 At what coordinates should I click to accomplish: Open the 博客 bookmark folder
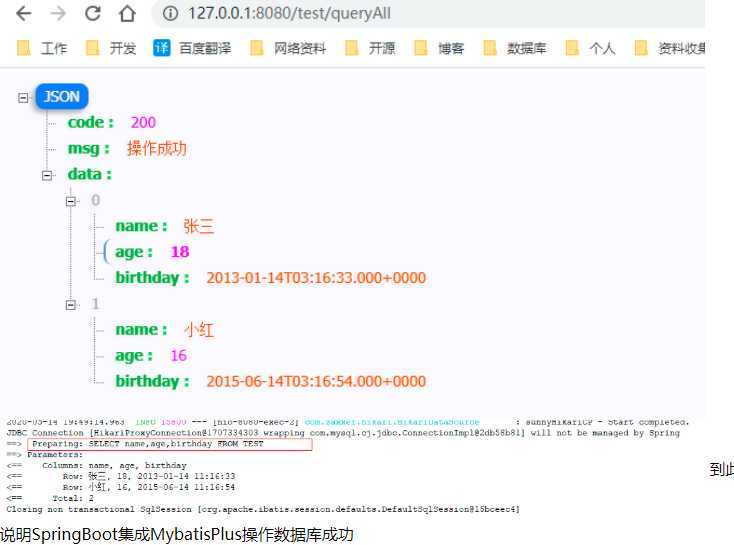click(x=439, y=48)
